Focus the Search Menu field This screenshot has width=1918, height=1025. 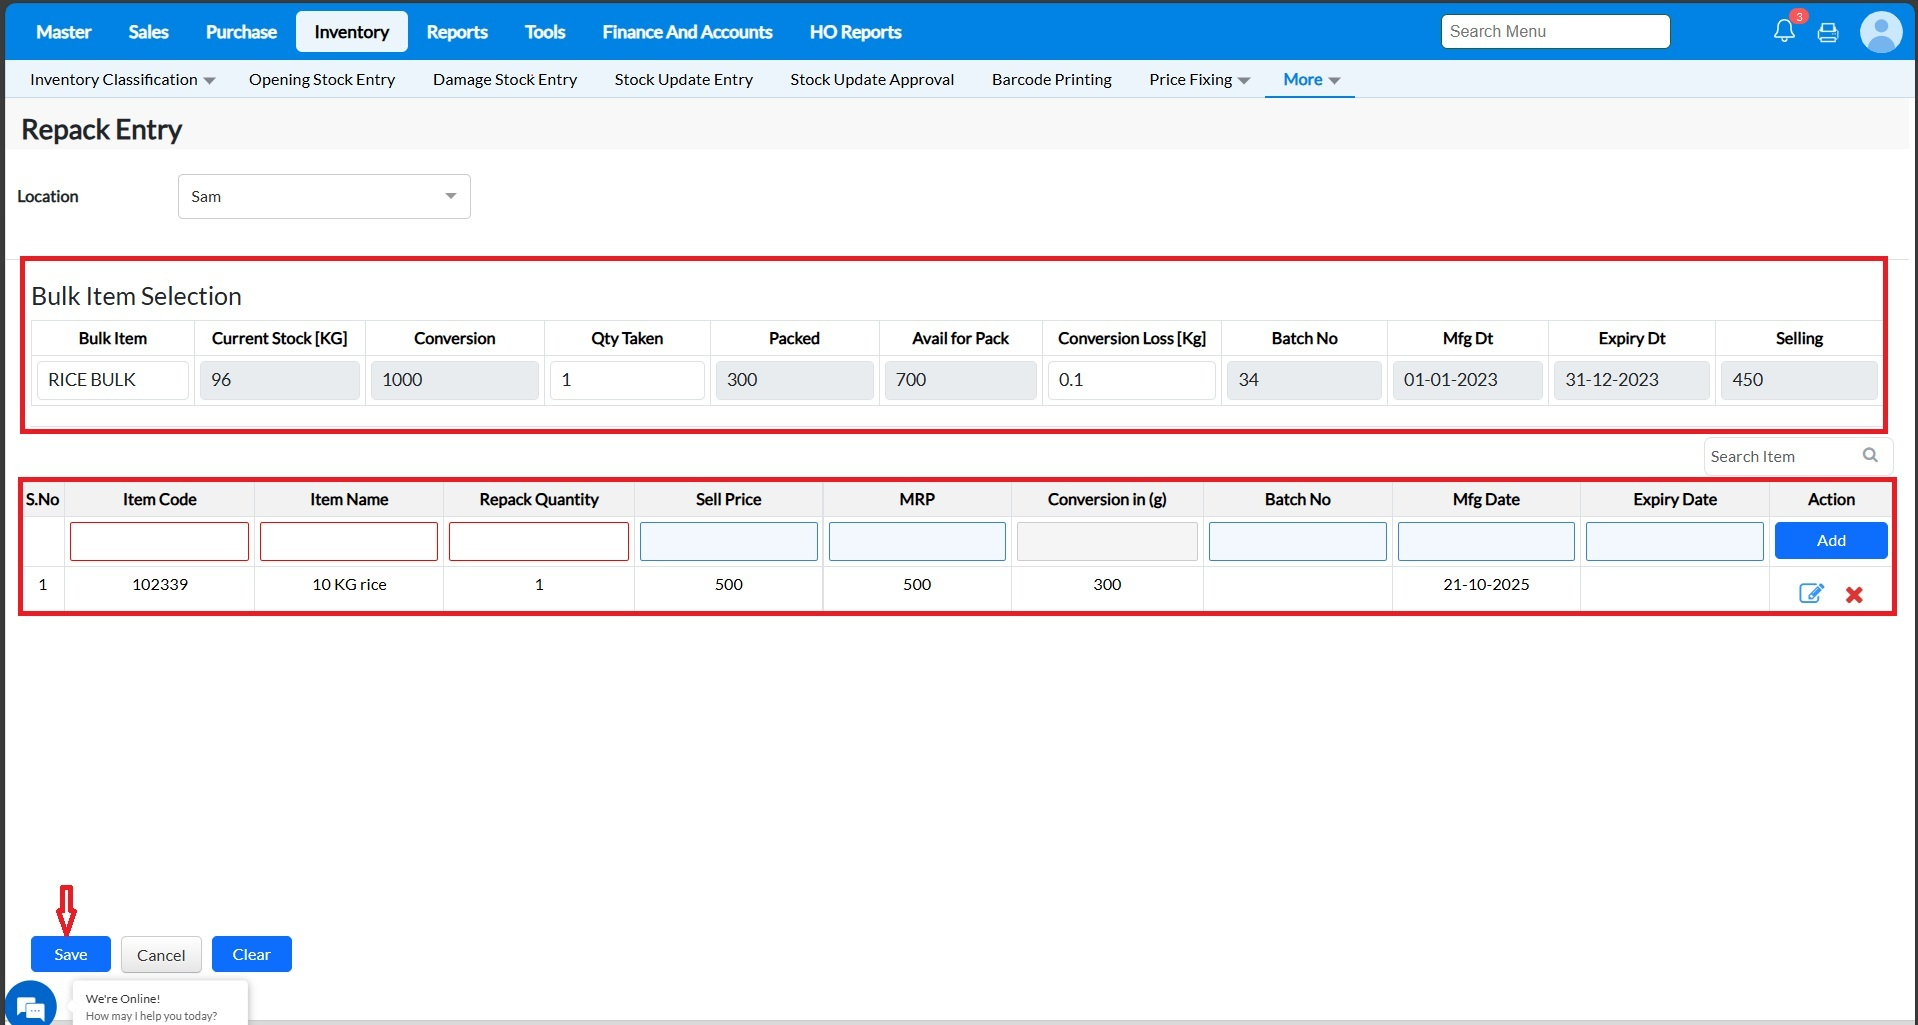(x=1555, y=32)
